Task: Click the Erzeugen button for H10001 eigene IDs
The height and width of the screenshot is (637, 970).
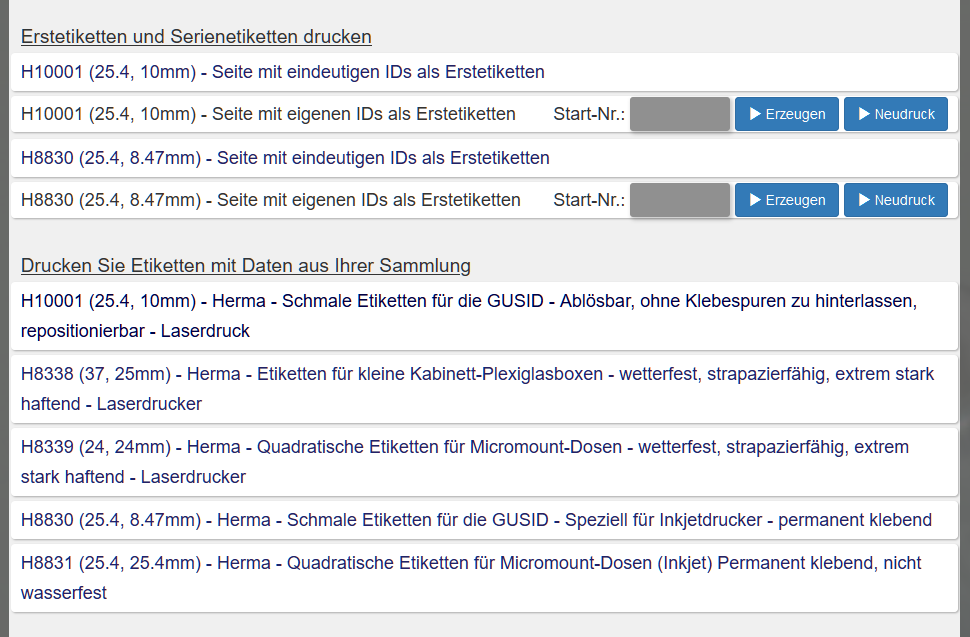Action: [786, 113]
